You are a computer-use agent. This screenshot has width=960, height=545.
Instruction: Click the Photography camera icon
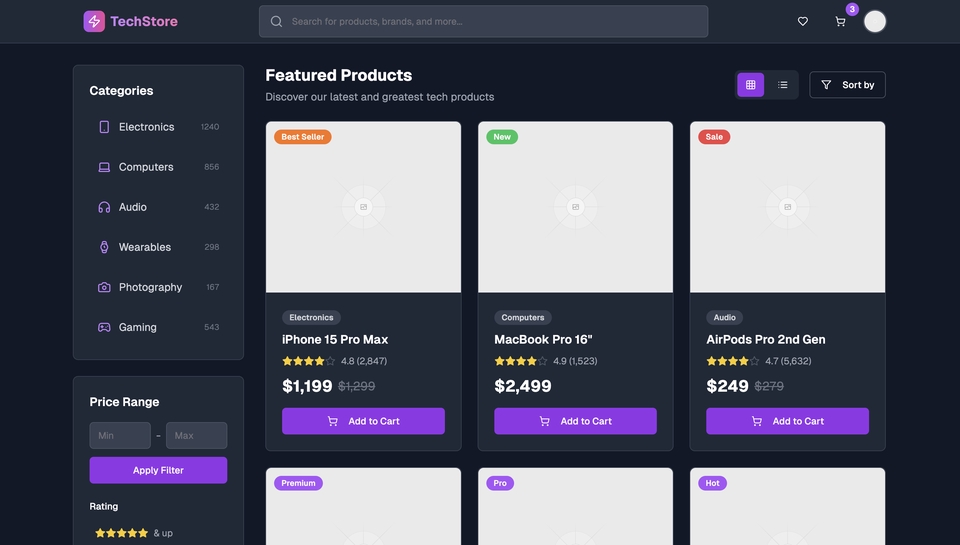[x=104, y=287]
